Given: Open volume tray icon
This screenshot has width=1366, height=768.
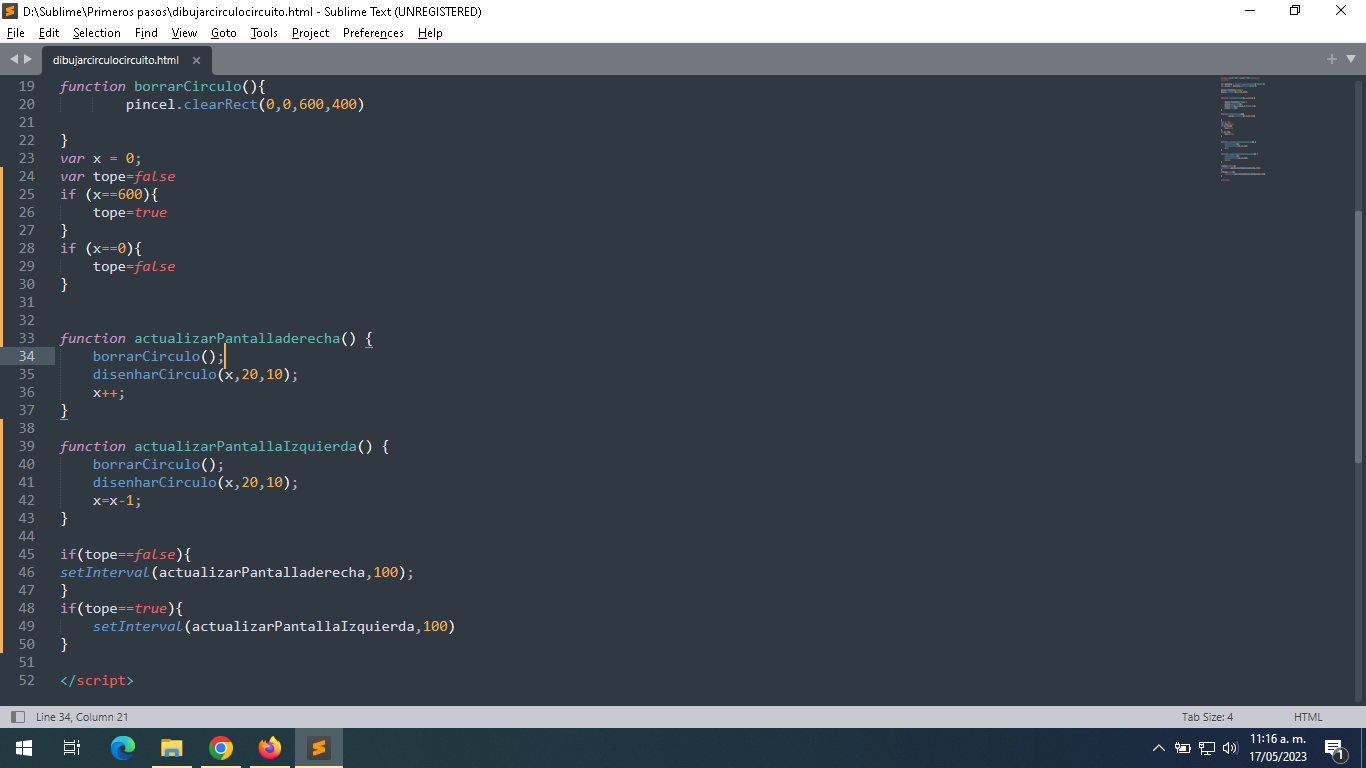Looking at the screenshot, I should [1230, 748].
